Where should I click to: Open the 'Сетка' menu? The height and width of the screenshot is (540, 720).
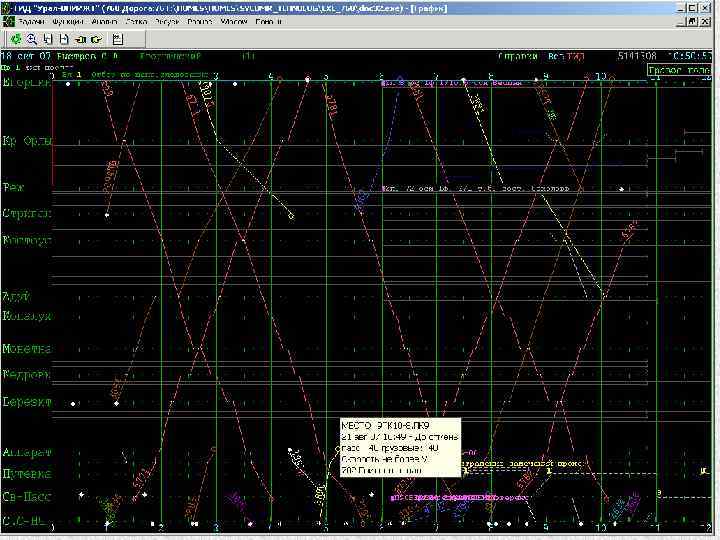[x=136, y=22]
